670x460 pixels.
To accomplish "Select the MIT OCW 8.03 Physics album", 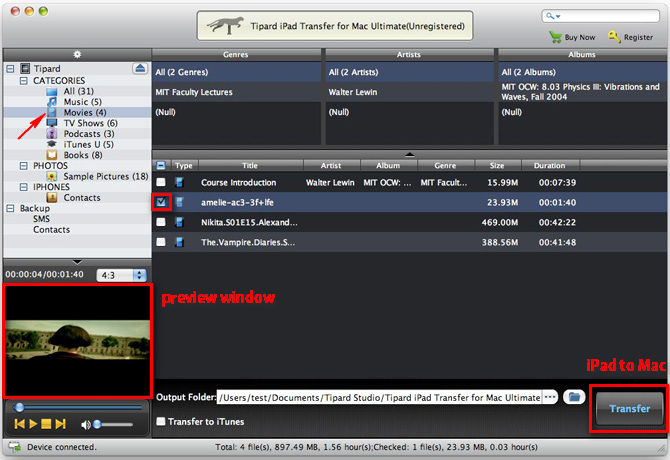I will [582, 92].
